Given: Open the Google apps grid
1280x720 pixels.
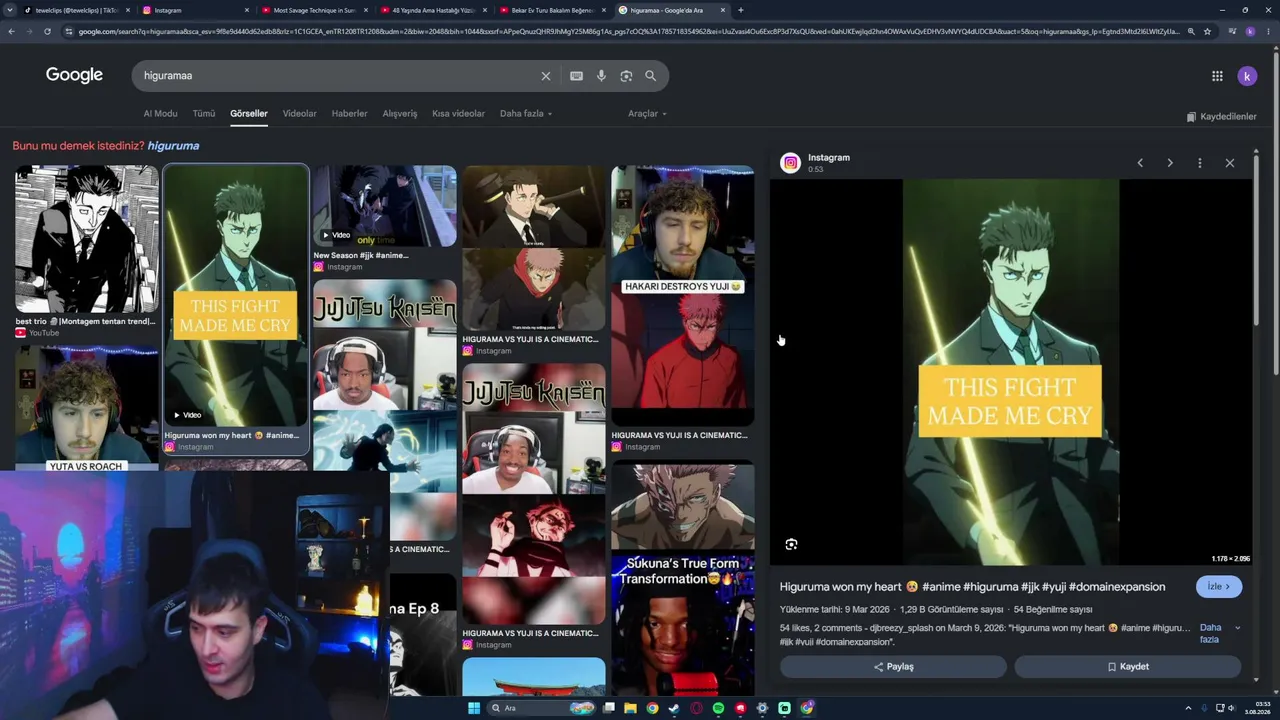Looking at the screenshot, I should tap(1217, 76).
